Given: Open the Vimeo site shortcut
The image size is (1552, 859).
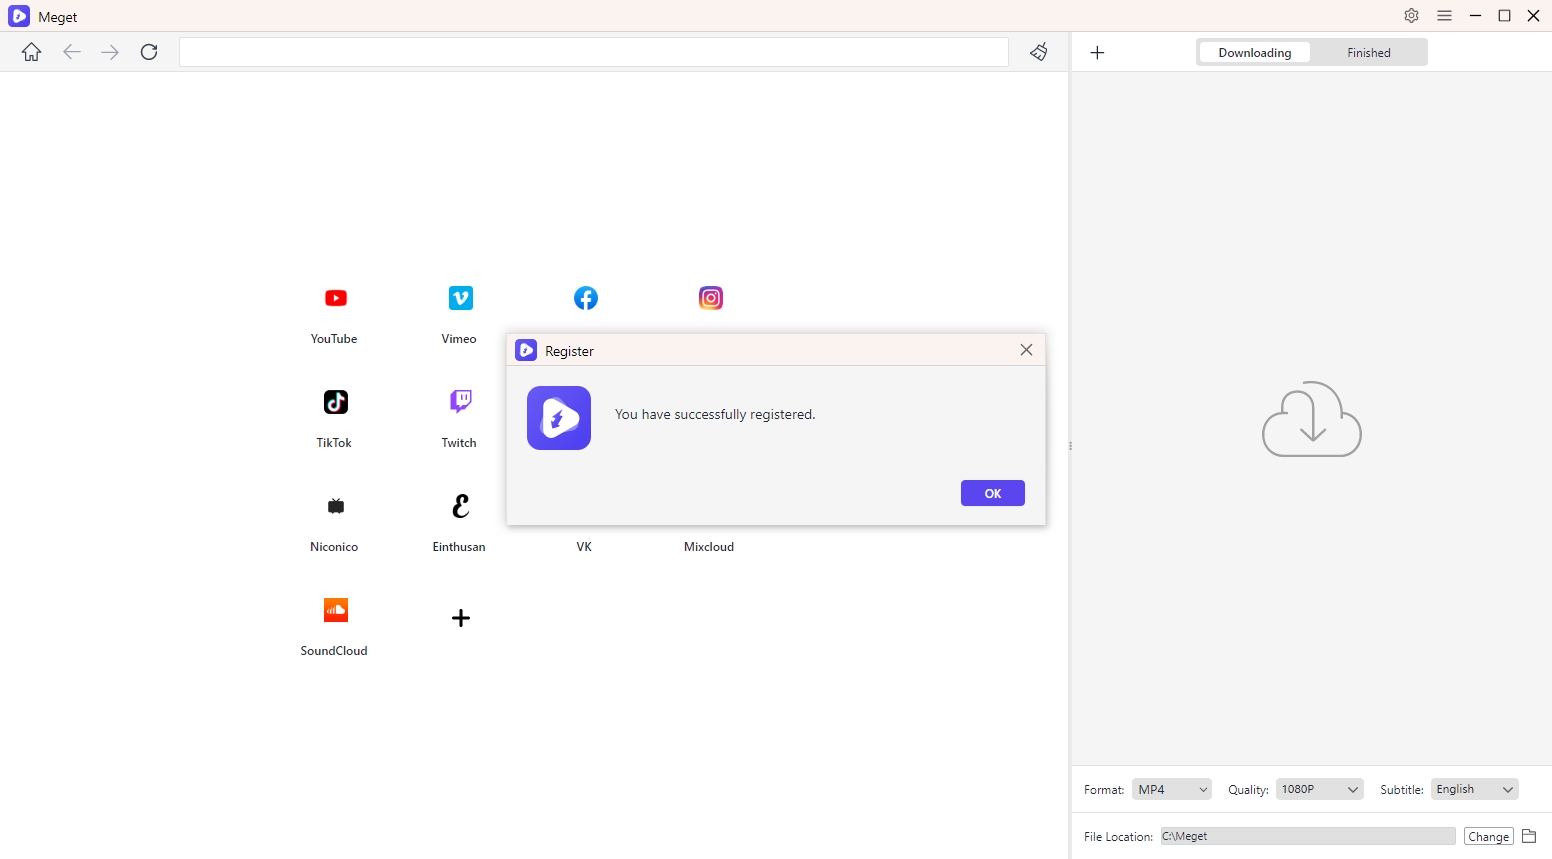Looking at the screenshot, I should (x=460, y=298).
